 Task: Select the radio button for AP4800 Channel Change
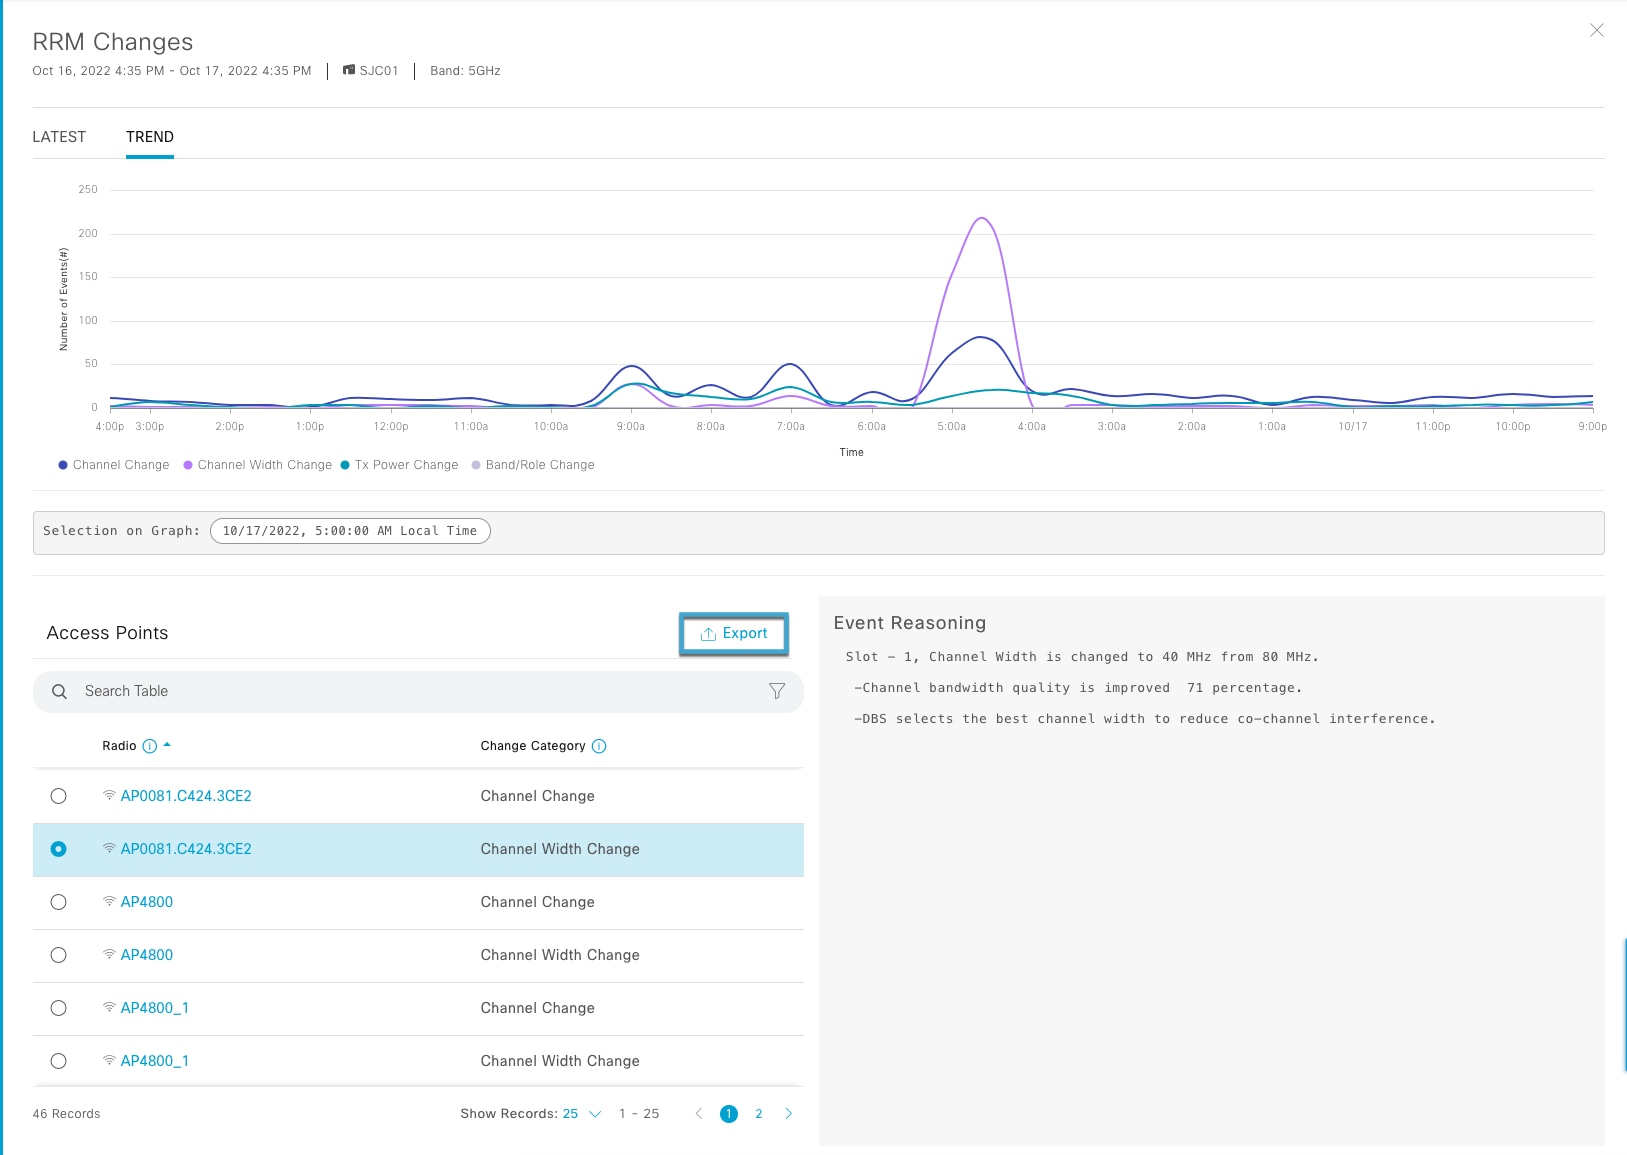coord(59,901)
